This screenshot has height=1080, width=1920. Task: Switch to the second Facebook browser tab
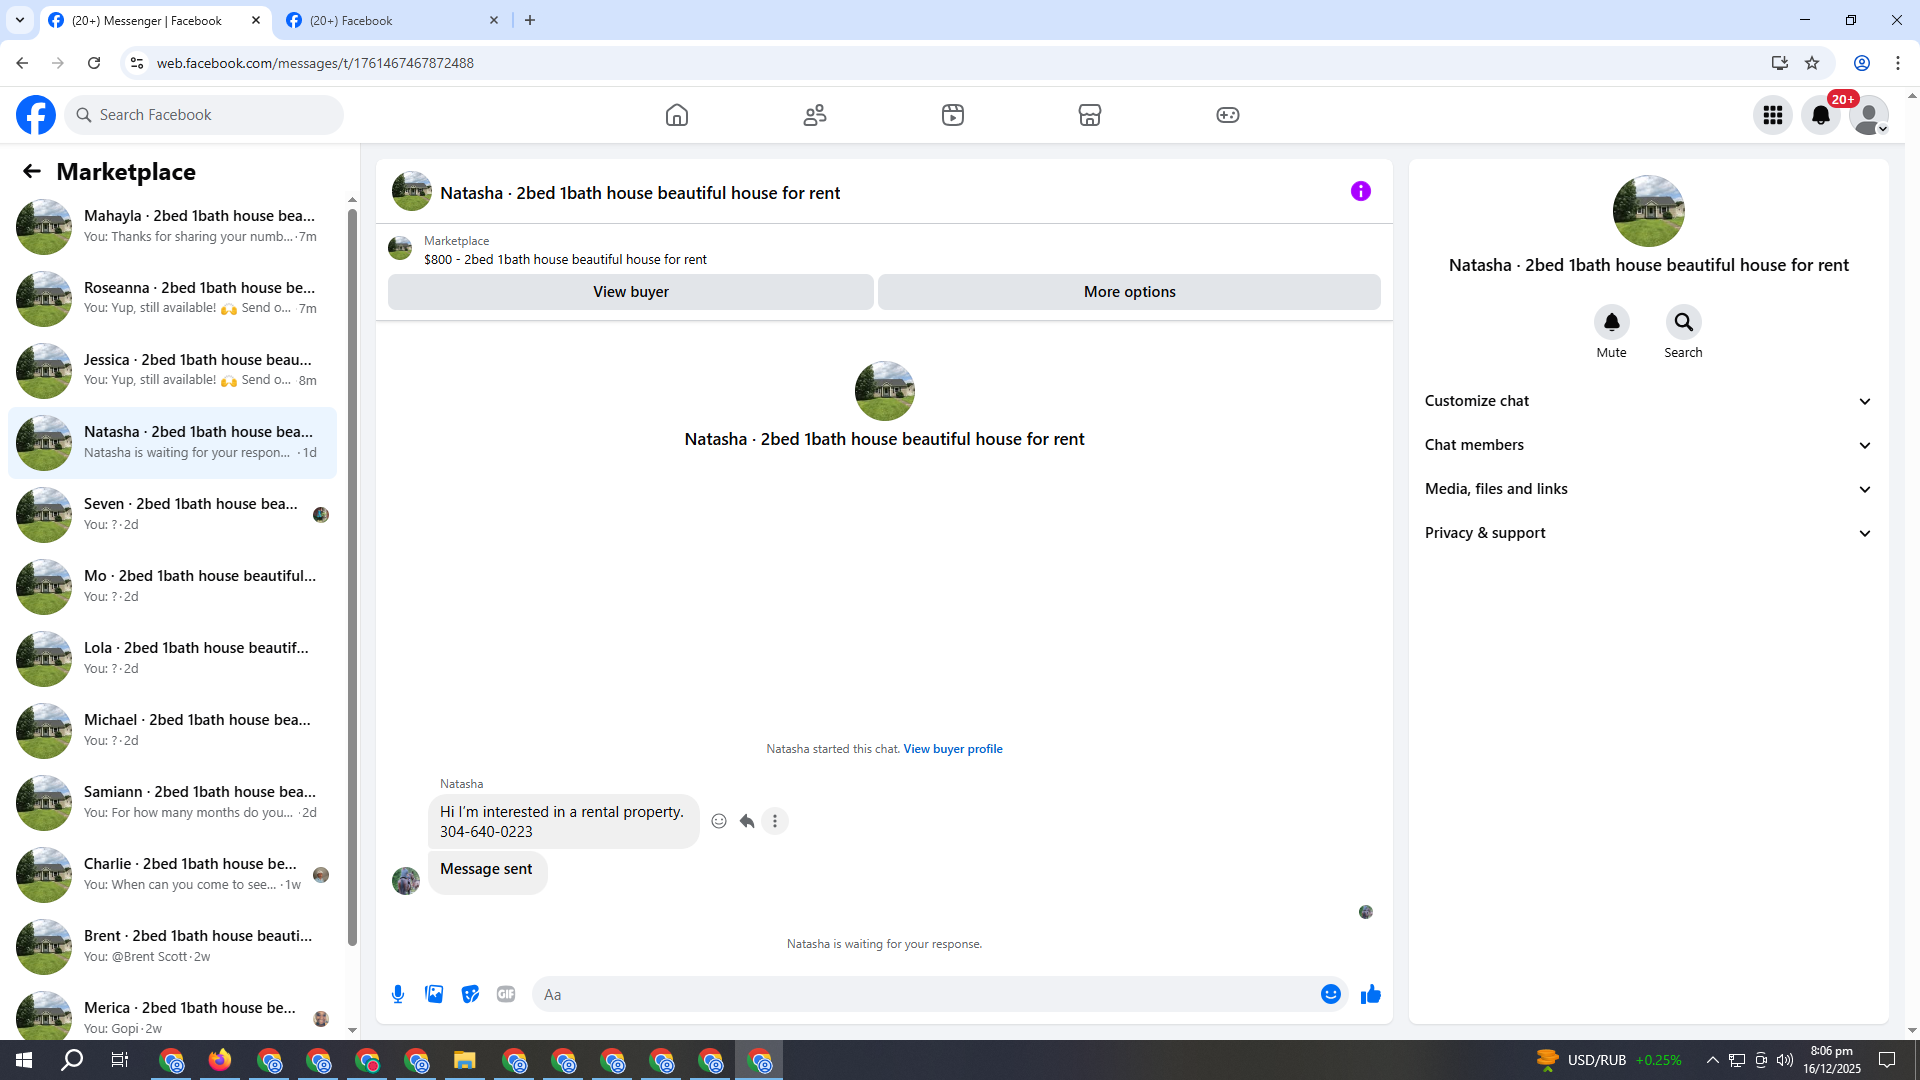pos(392,21)
